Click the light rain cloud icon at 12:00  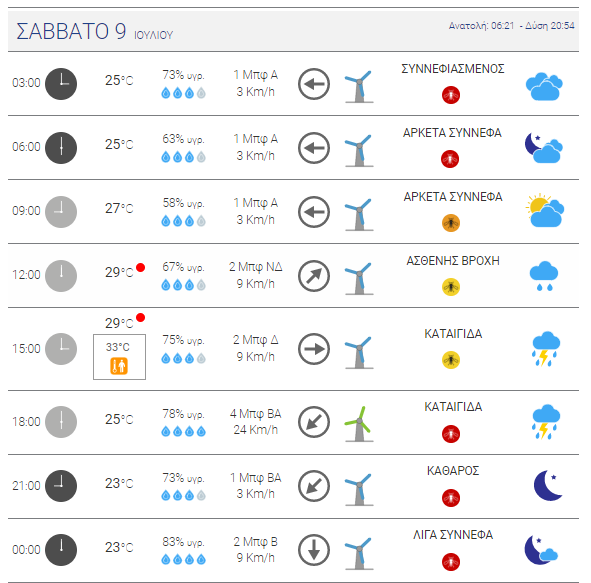tap(544, 275)
